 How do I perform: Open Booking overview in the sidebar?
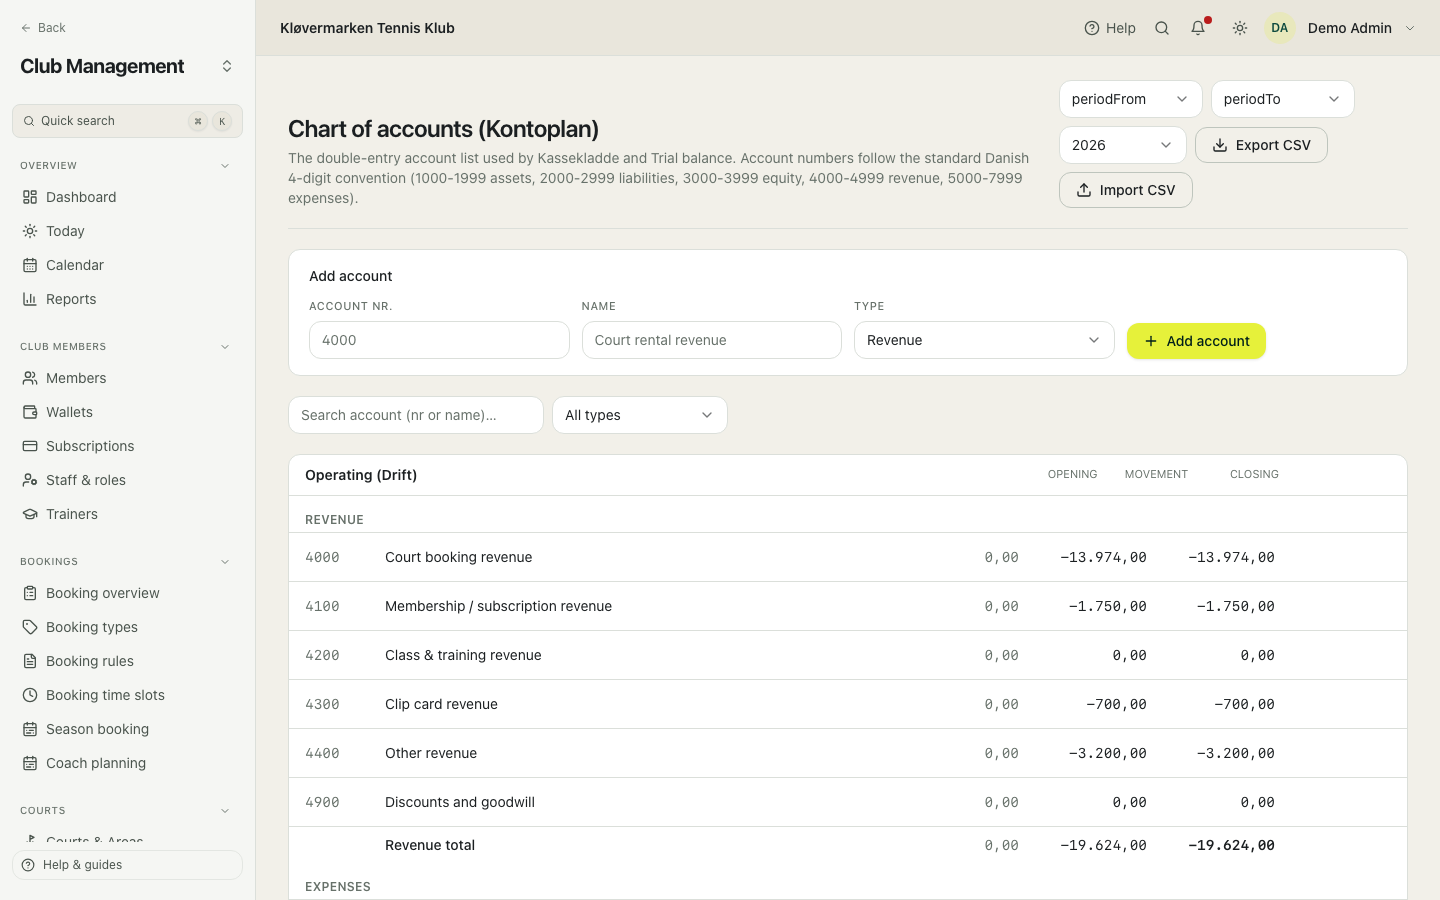[x=127, y=593]
